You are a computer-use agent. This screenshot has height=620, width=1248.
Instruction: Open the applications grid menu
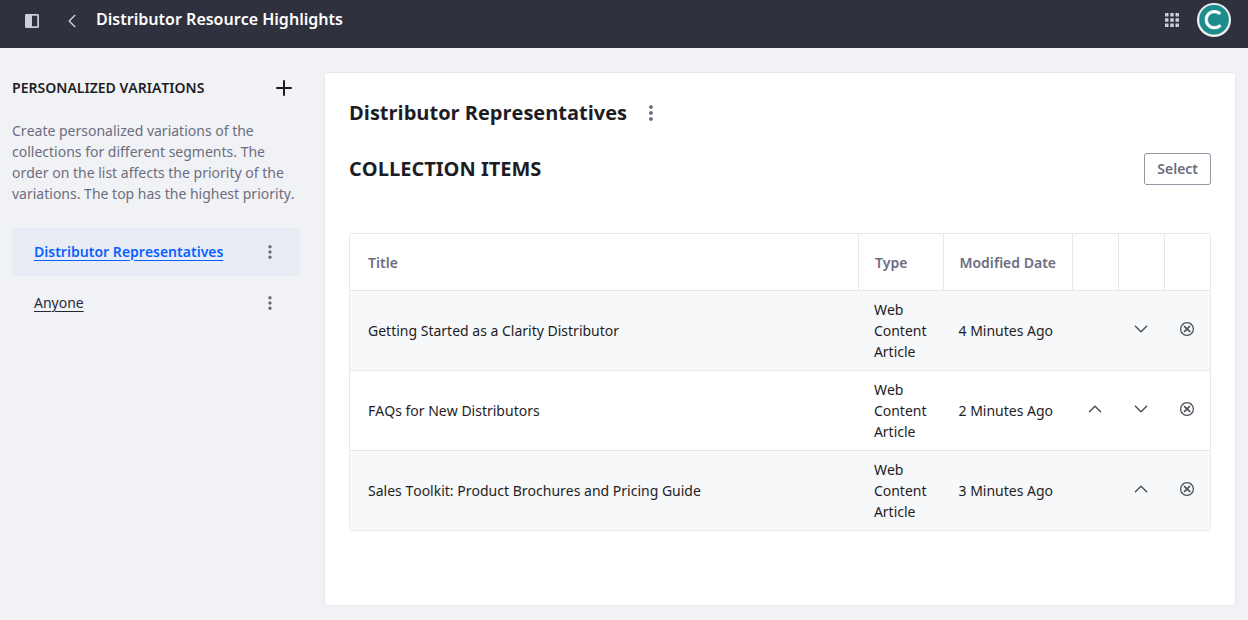(x=1172, y=20)
